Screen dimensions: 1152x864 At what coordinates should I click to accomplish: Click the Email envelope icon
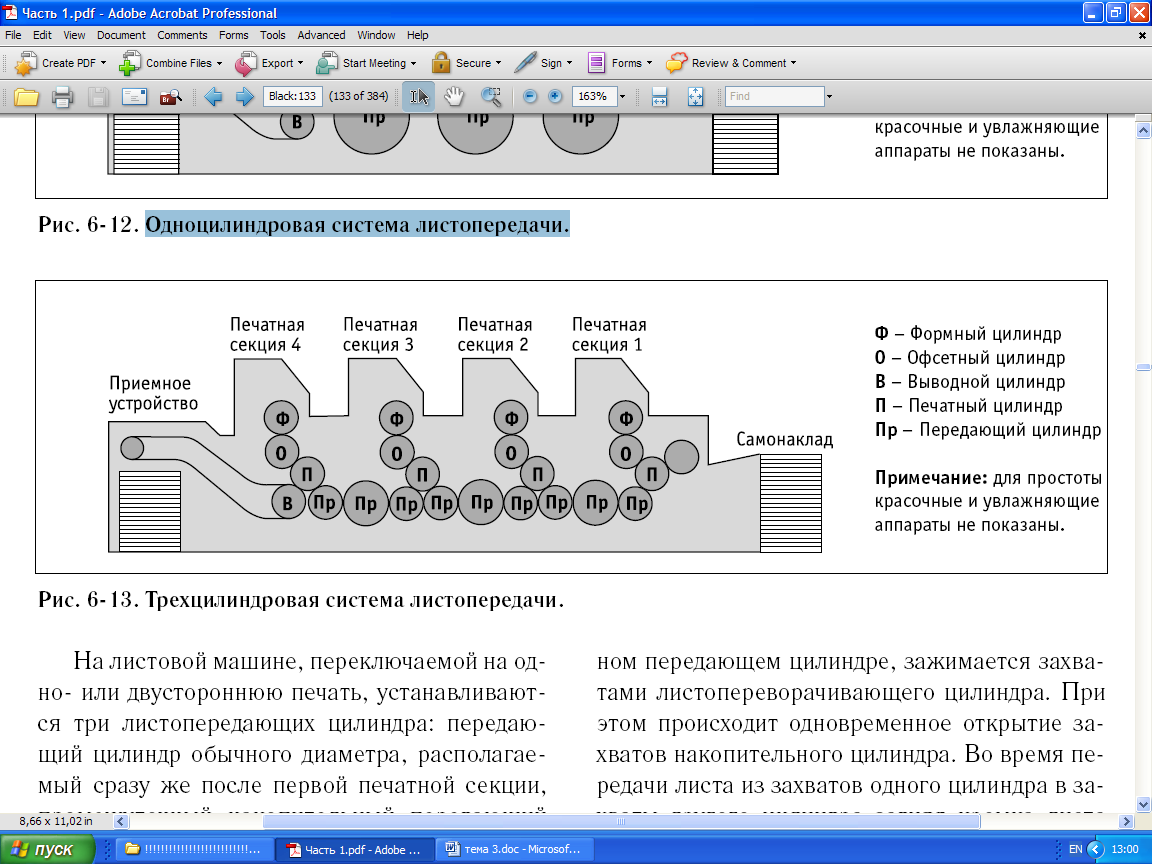click(134, 96)
